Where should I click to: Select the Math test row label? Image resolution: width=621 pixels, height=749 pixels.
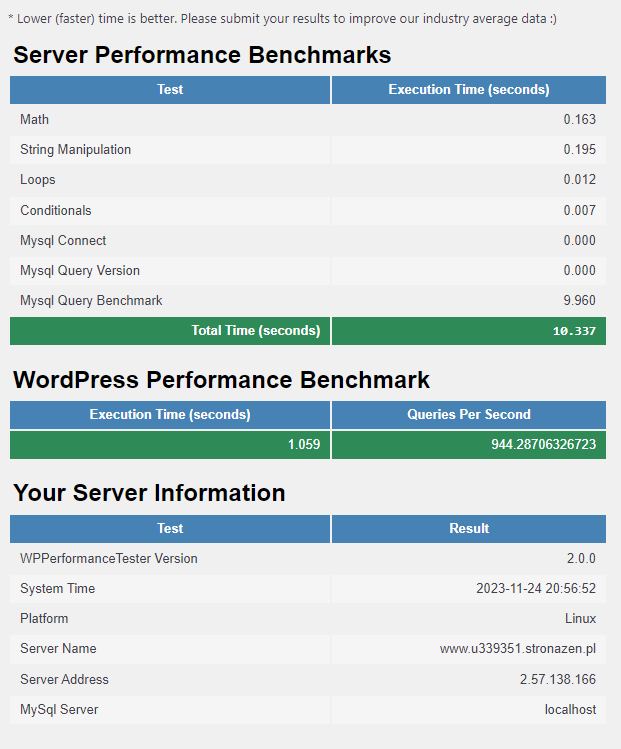pos(34,119)
